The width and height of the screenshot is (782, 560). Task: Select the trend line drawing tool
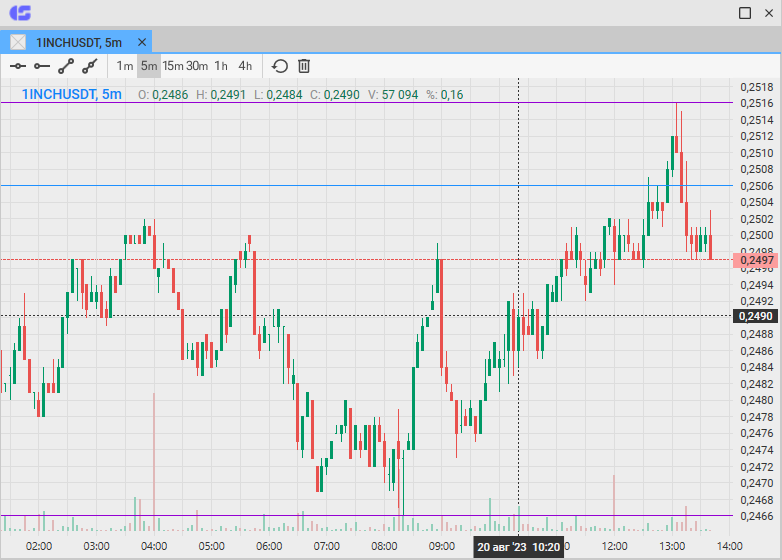tap(66, 66)
